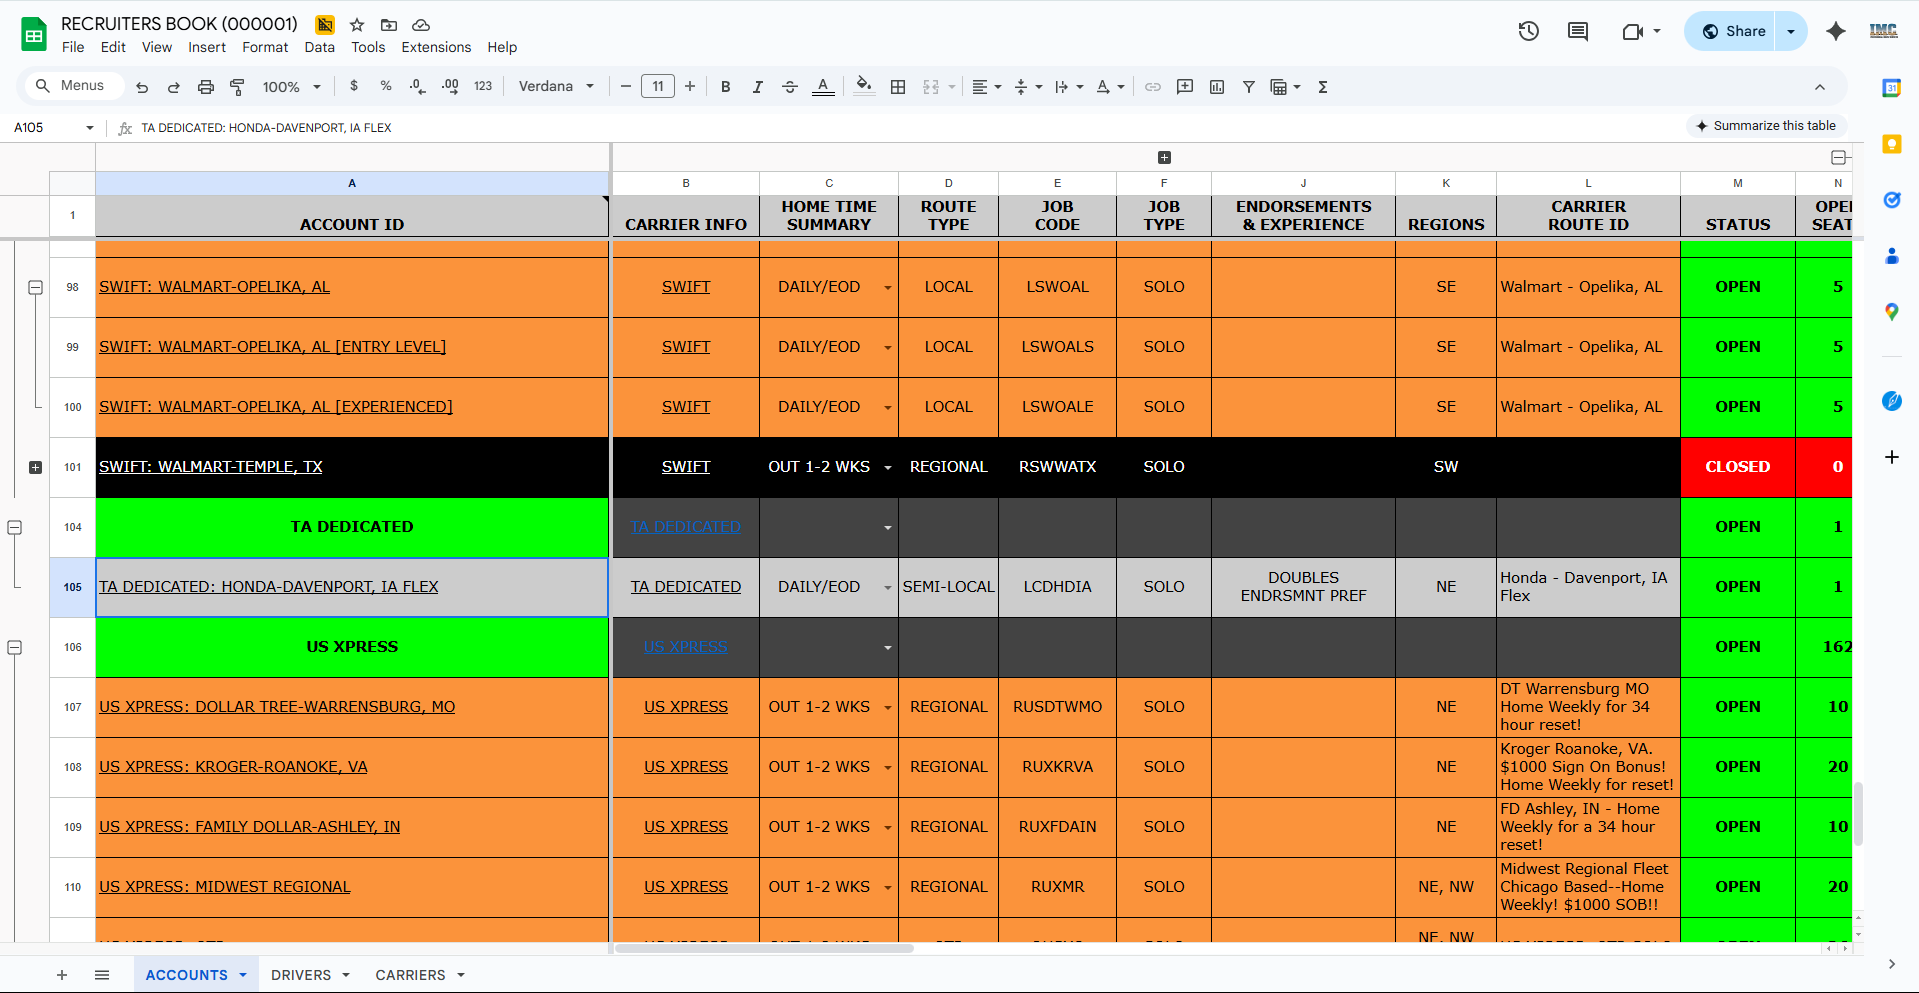The image size is (1919, 993).
Task: Open version history clock icon
Action: 1528,31
